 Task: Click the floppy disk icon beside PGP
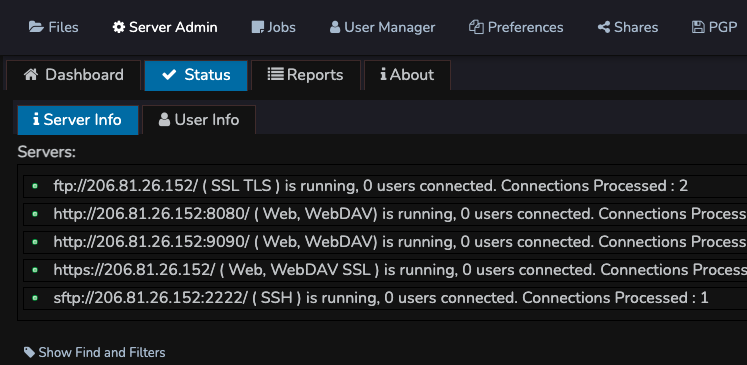pos(698,27)
